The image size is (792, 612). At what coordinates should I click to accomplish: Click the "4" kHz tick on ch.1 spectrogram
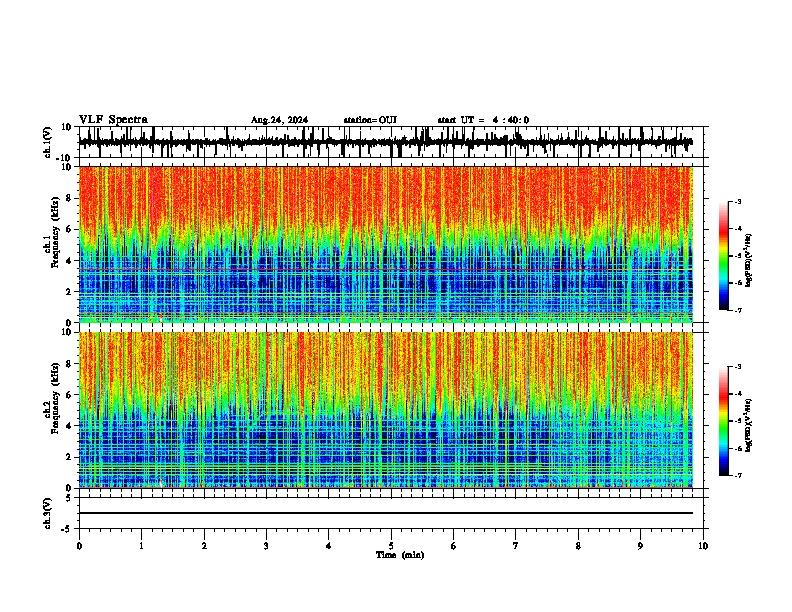[x=70, y=261]
